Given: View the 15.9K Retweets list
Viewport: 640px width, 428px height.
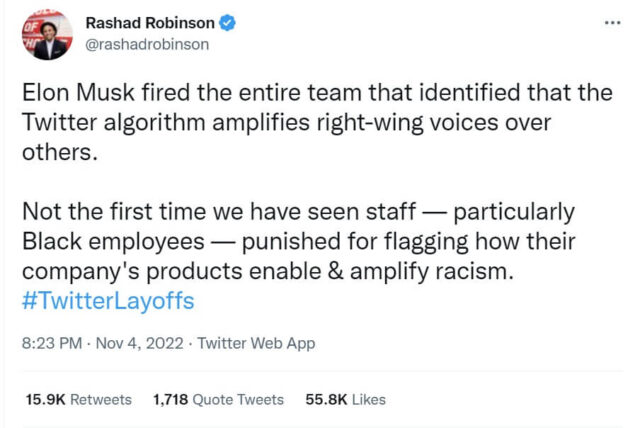Looking at the screenshot, I should 78,399.
